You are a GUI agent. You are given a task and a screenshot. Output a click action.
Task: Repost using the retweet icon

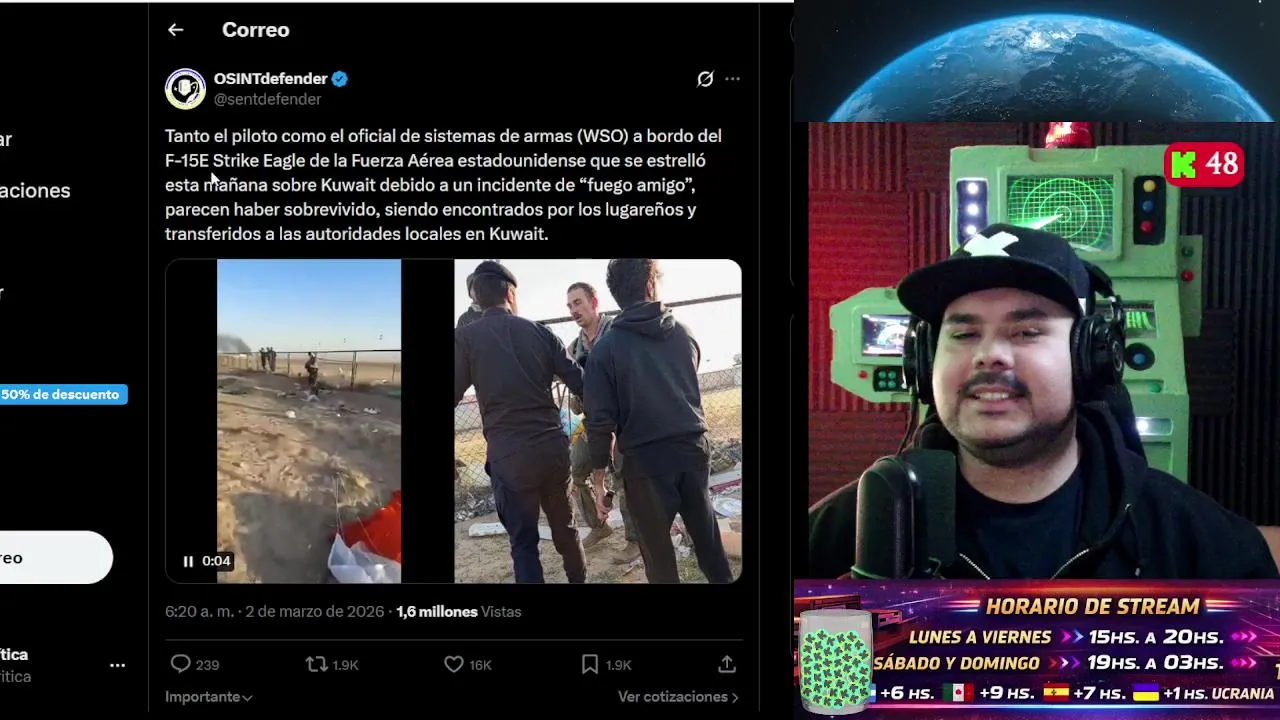(316, 664)
